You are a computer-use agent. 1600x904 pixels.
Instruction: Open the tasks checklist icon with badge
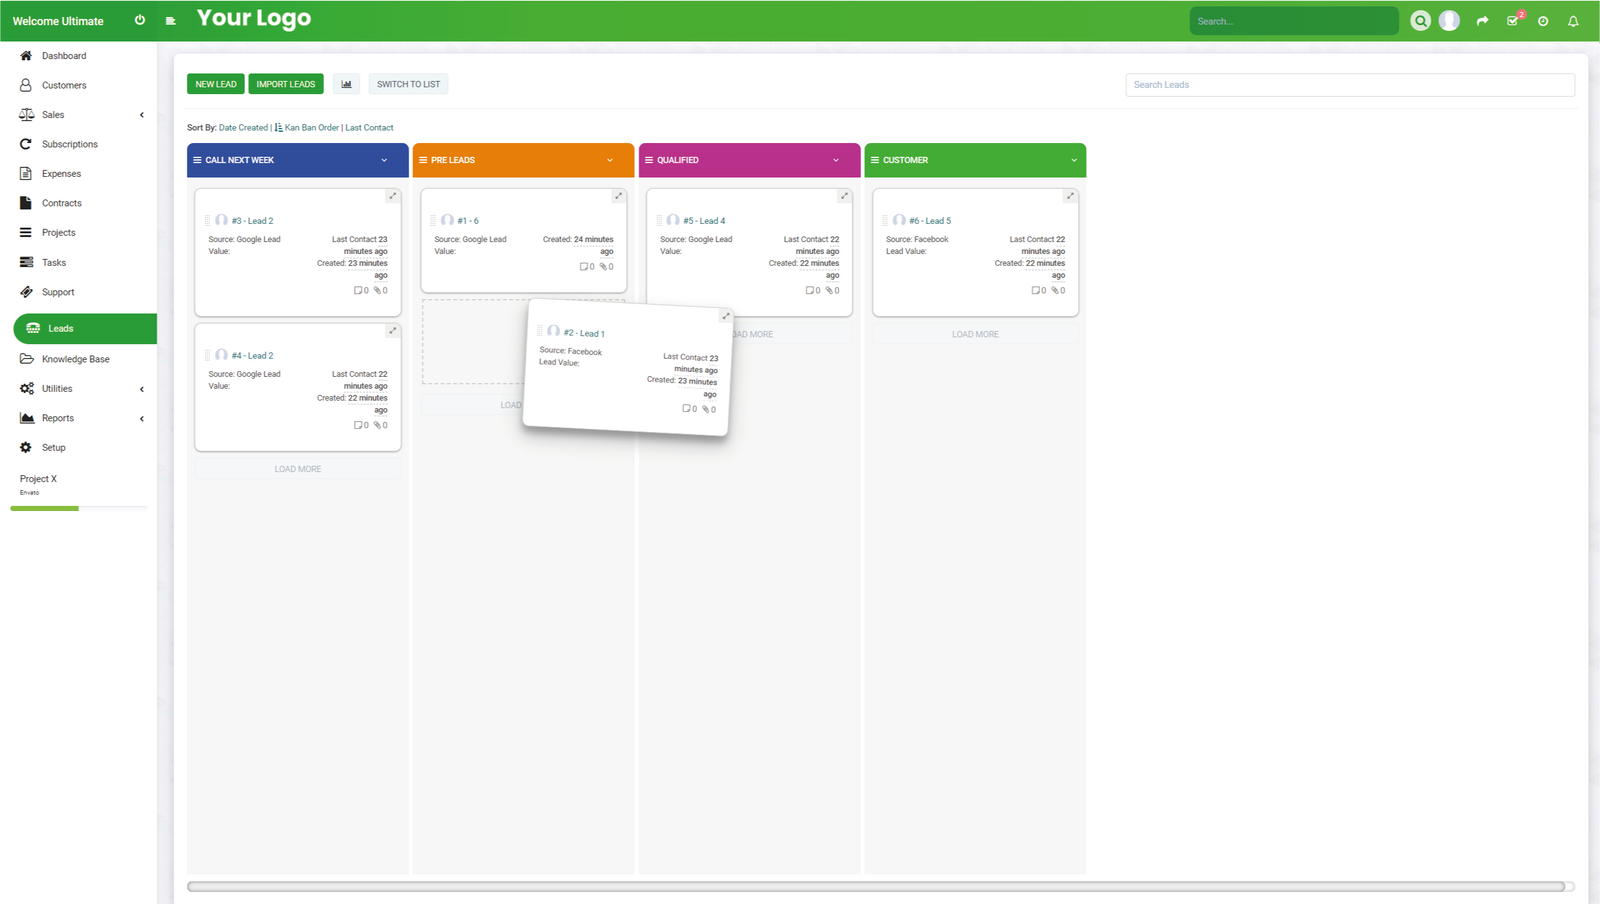[1513, 21]
